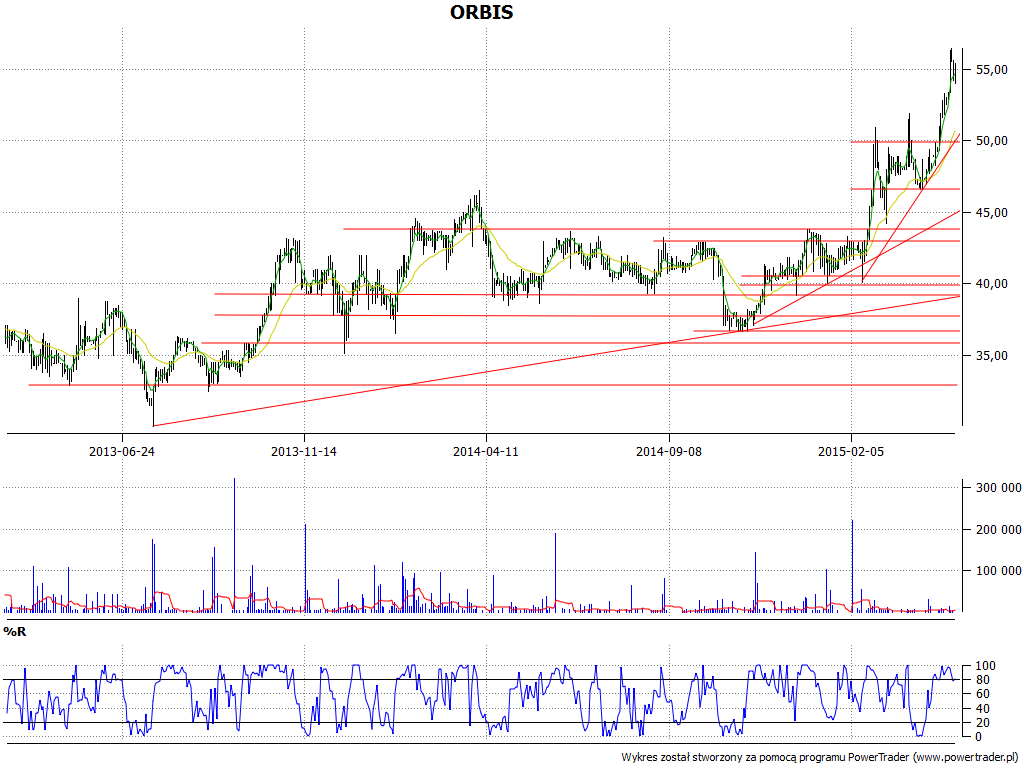Screen dimensions: 1024x768
Task: Click the 40 level on %R axis
Action: coord(985,709)
